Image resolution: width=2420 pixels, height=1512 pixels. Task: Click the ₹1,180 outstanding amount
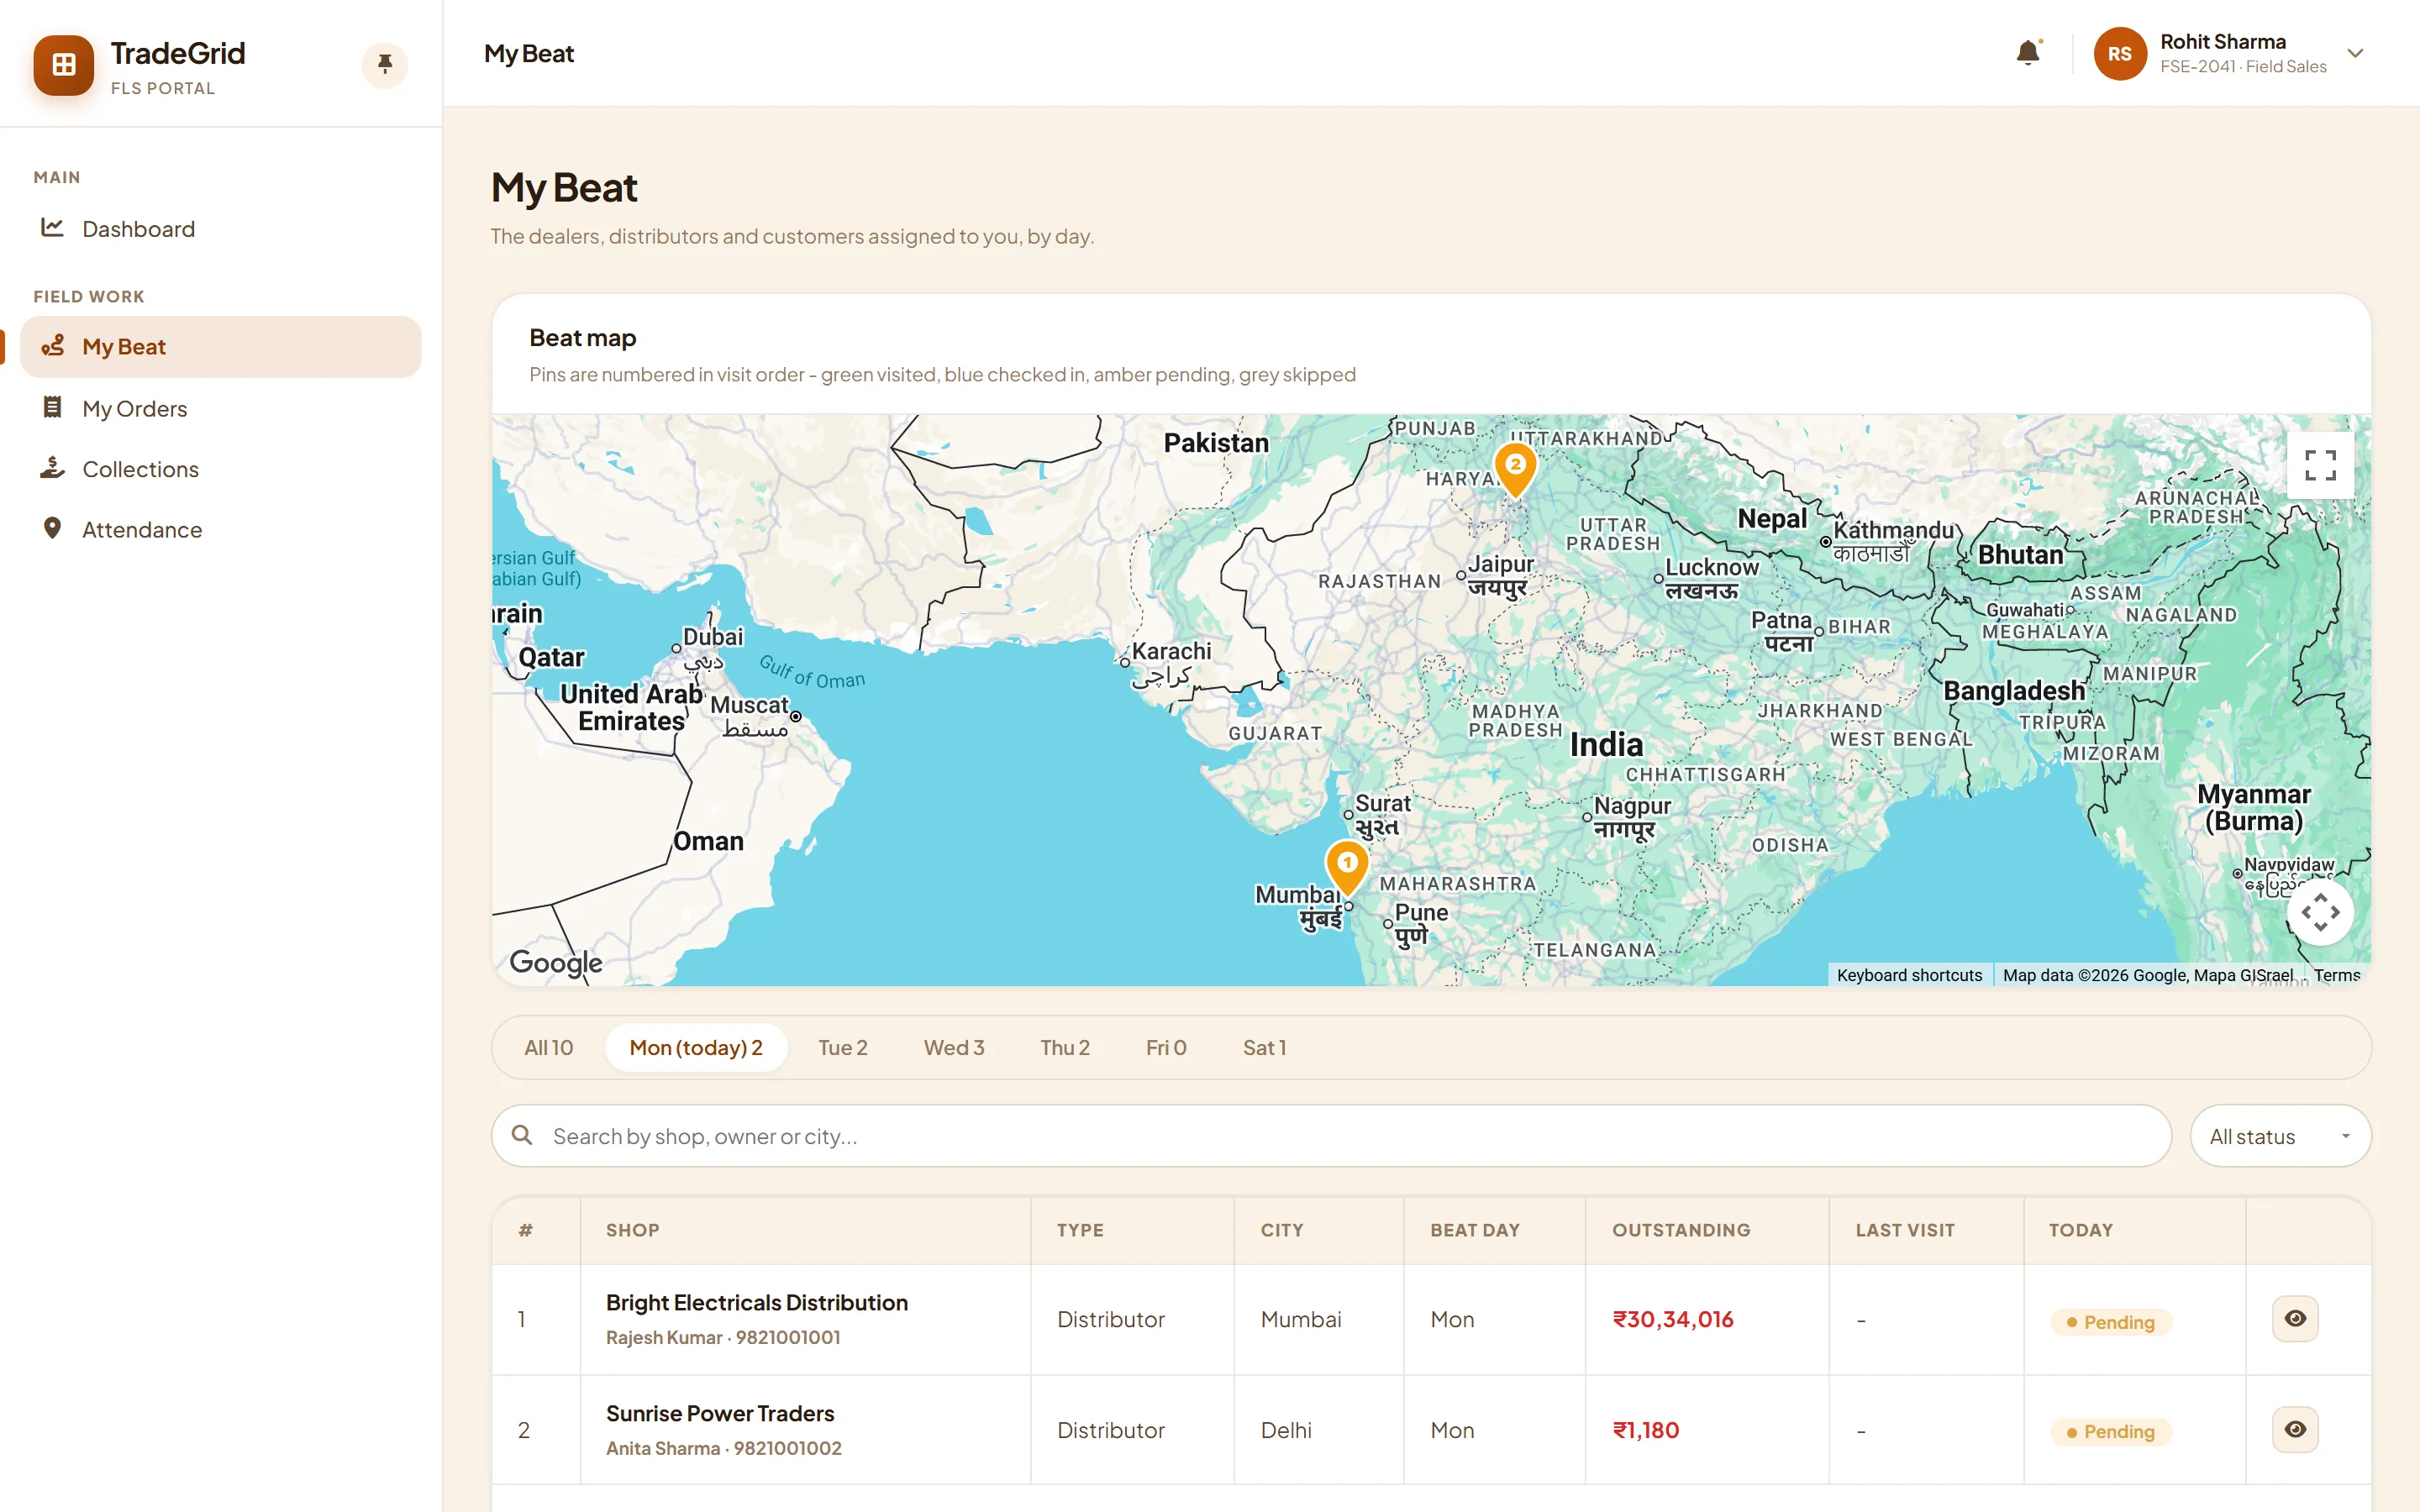(1646, 1431)
